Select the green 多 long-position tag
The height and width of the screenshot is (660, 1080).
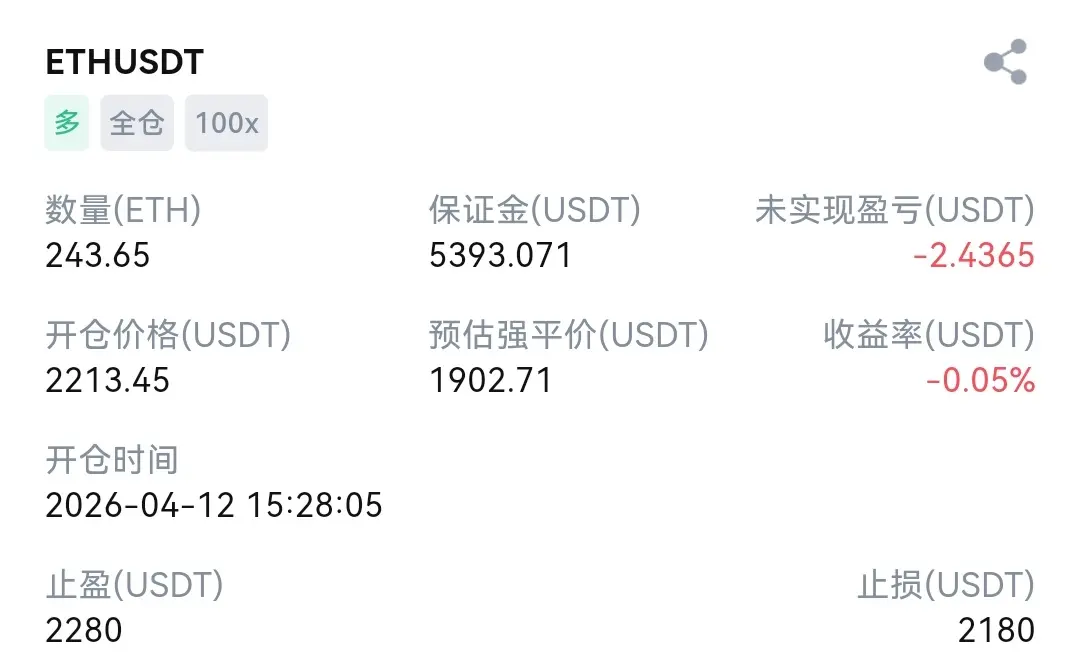(x=67, y=123)
